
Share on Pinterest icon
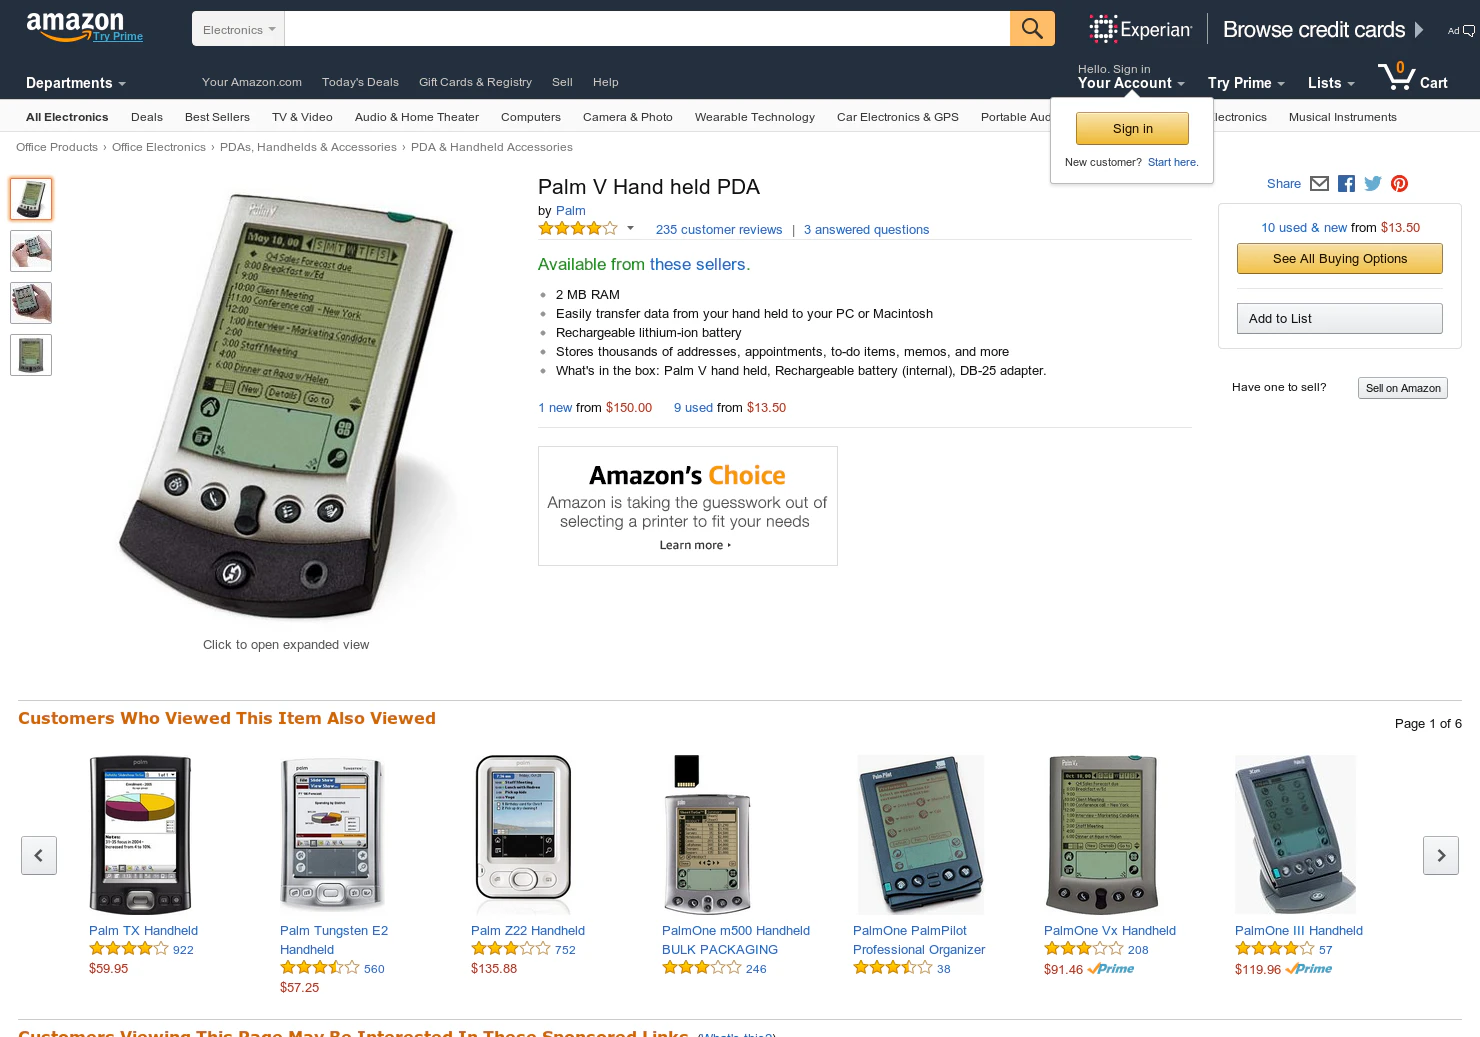click(x=1400, y=183)
